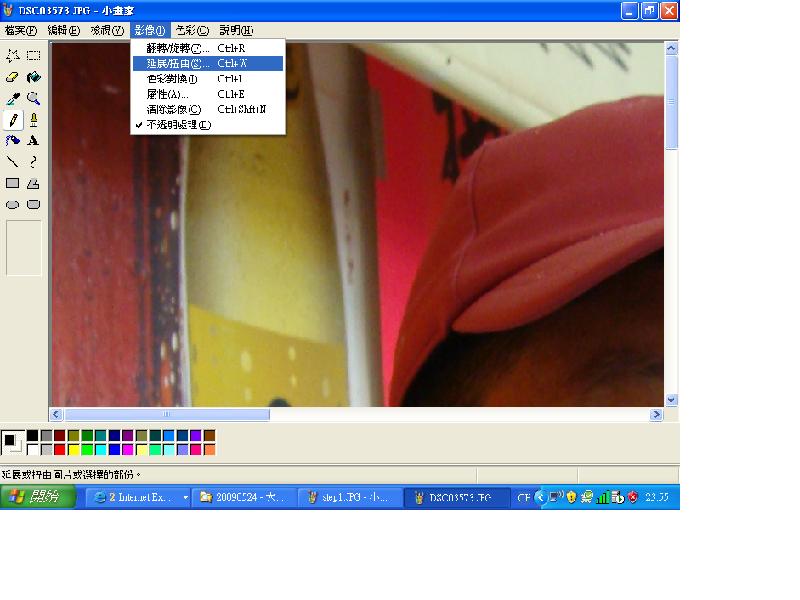800x600 pixels.
Task: Click the Windows Start button
Action: click(38, 497)
